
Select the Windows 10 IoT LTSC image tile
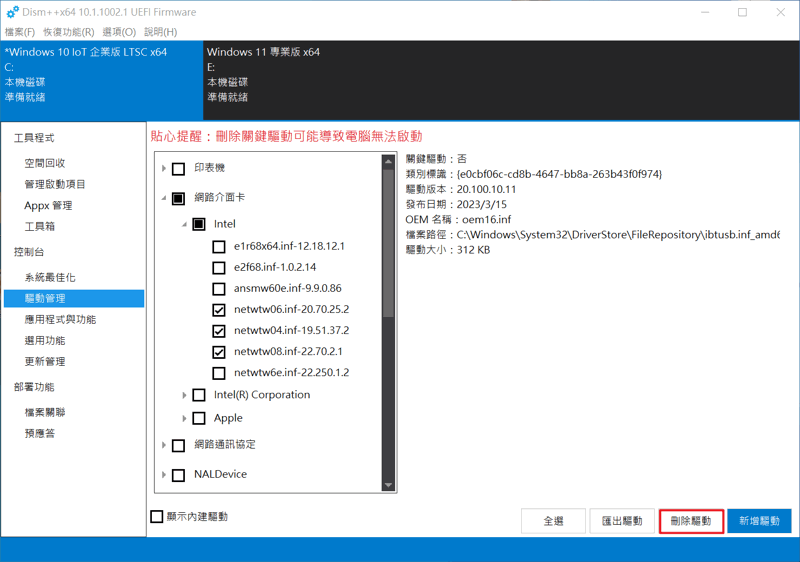tap(102, 80)
